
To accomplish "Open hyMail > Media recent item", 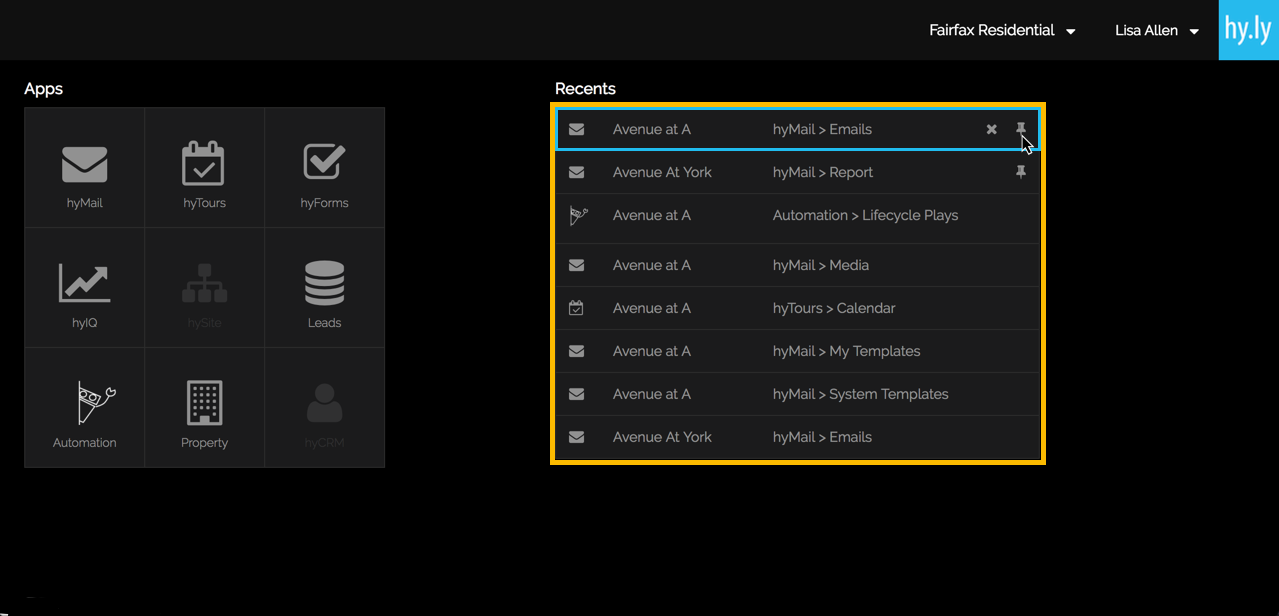I will coord(798,265).
